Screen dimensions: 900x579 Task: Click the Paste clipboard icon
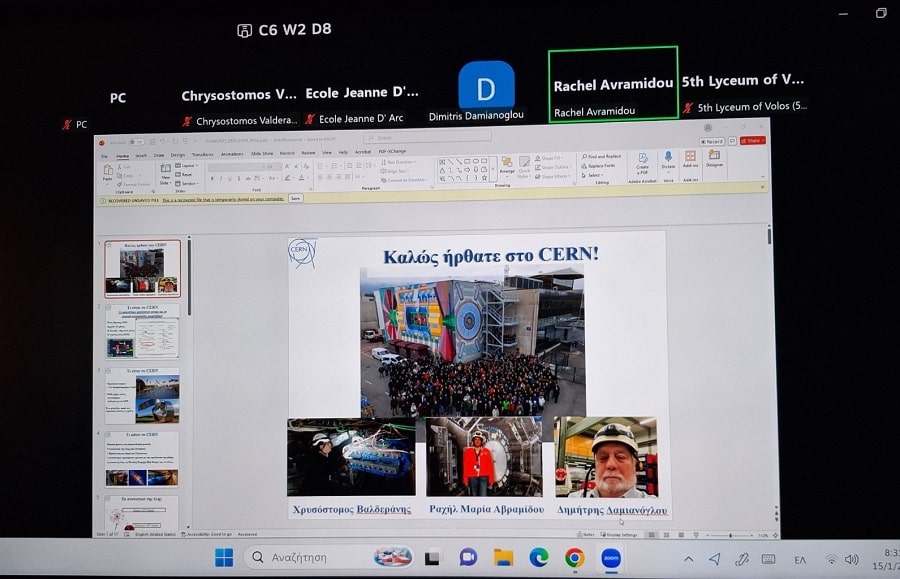click(x=108, y=170)
